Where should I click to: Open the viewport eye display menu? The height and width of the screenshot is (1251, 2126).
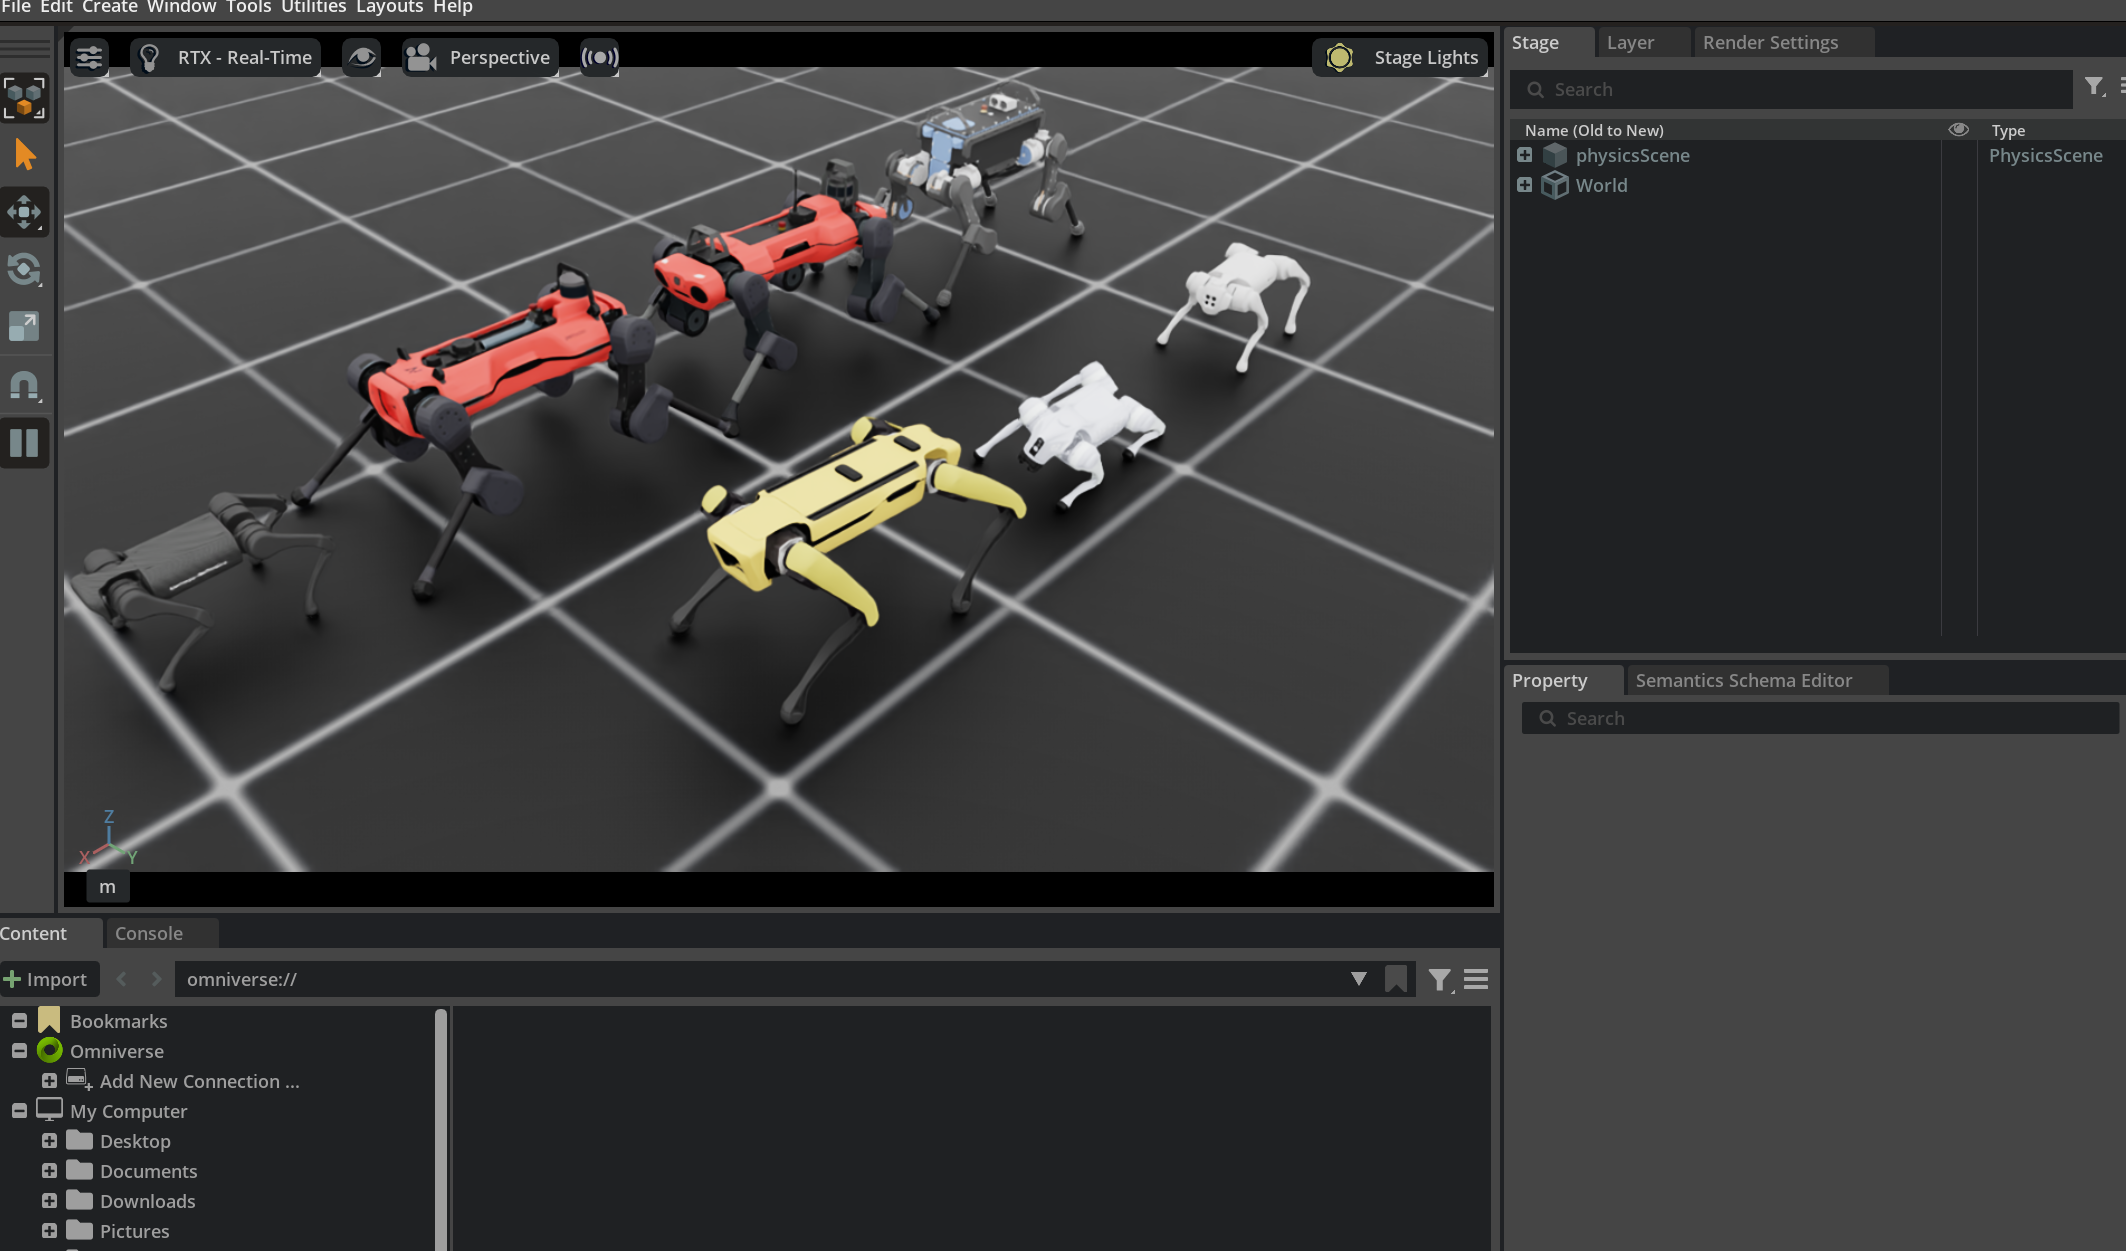click(x=361, y=57)
